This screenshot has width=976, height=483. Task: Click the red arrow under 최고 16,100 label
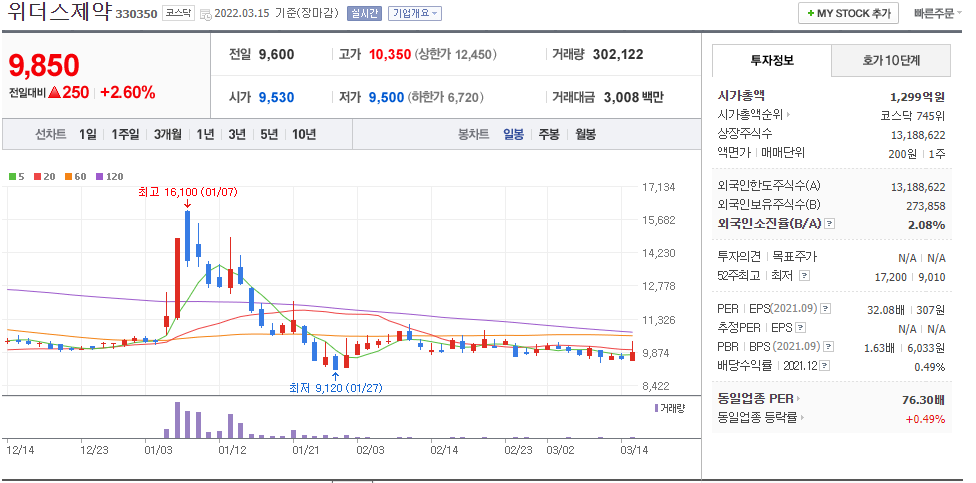point(187,204)
